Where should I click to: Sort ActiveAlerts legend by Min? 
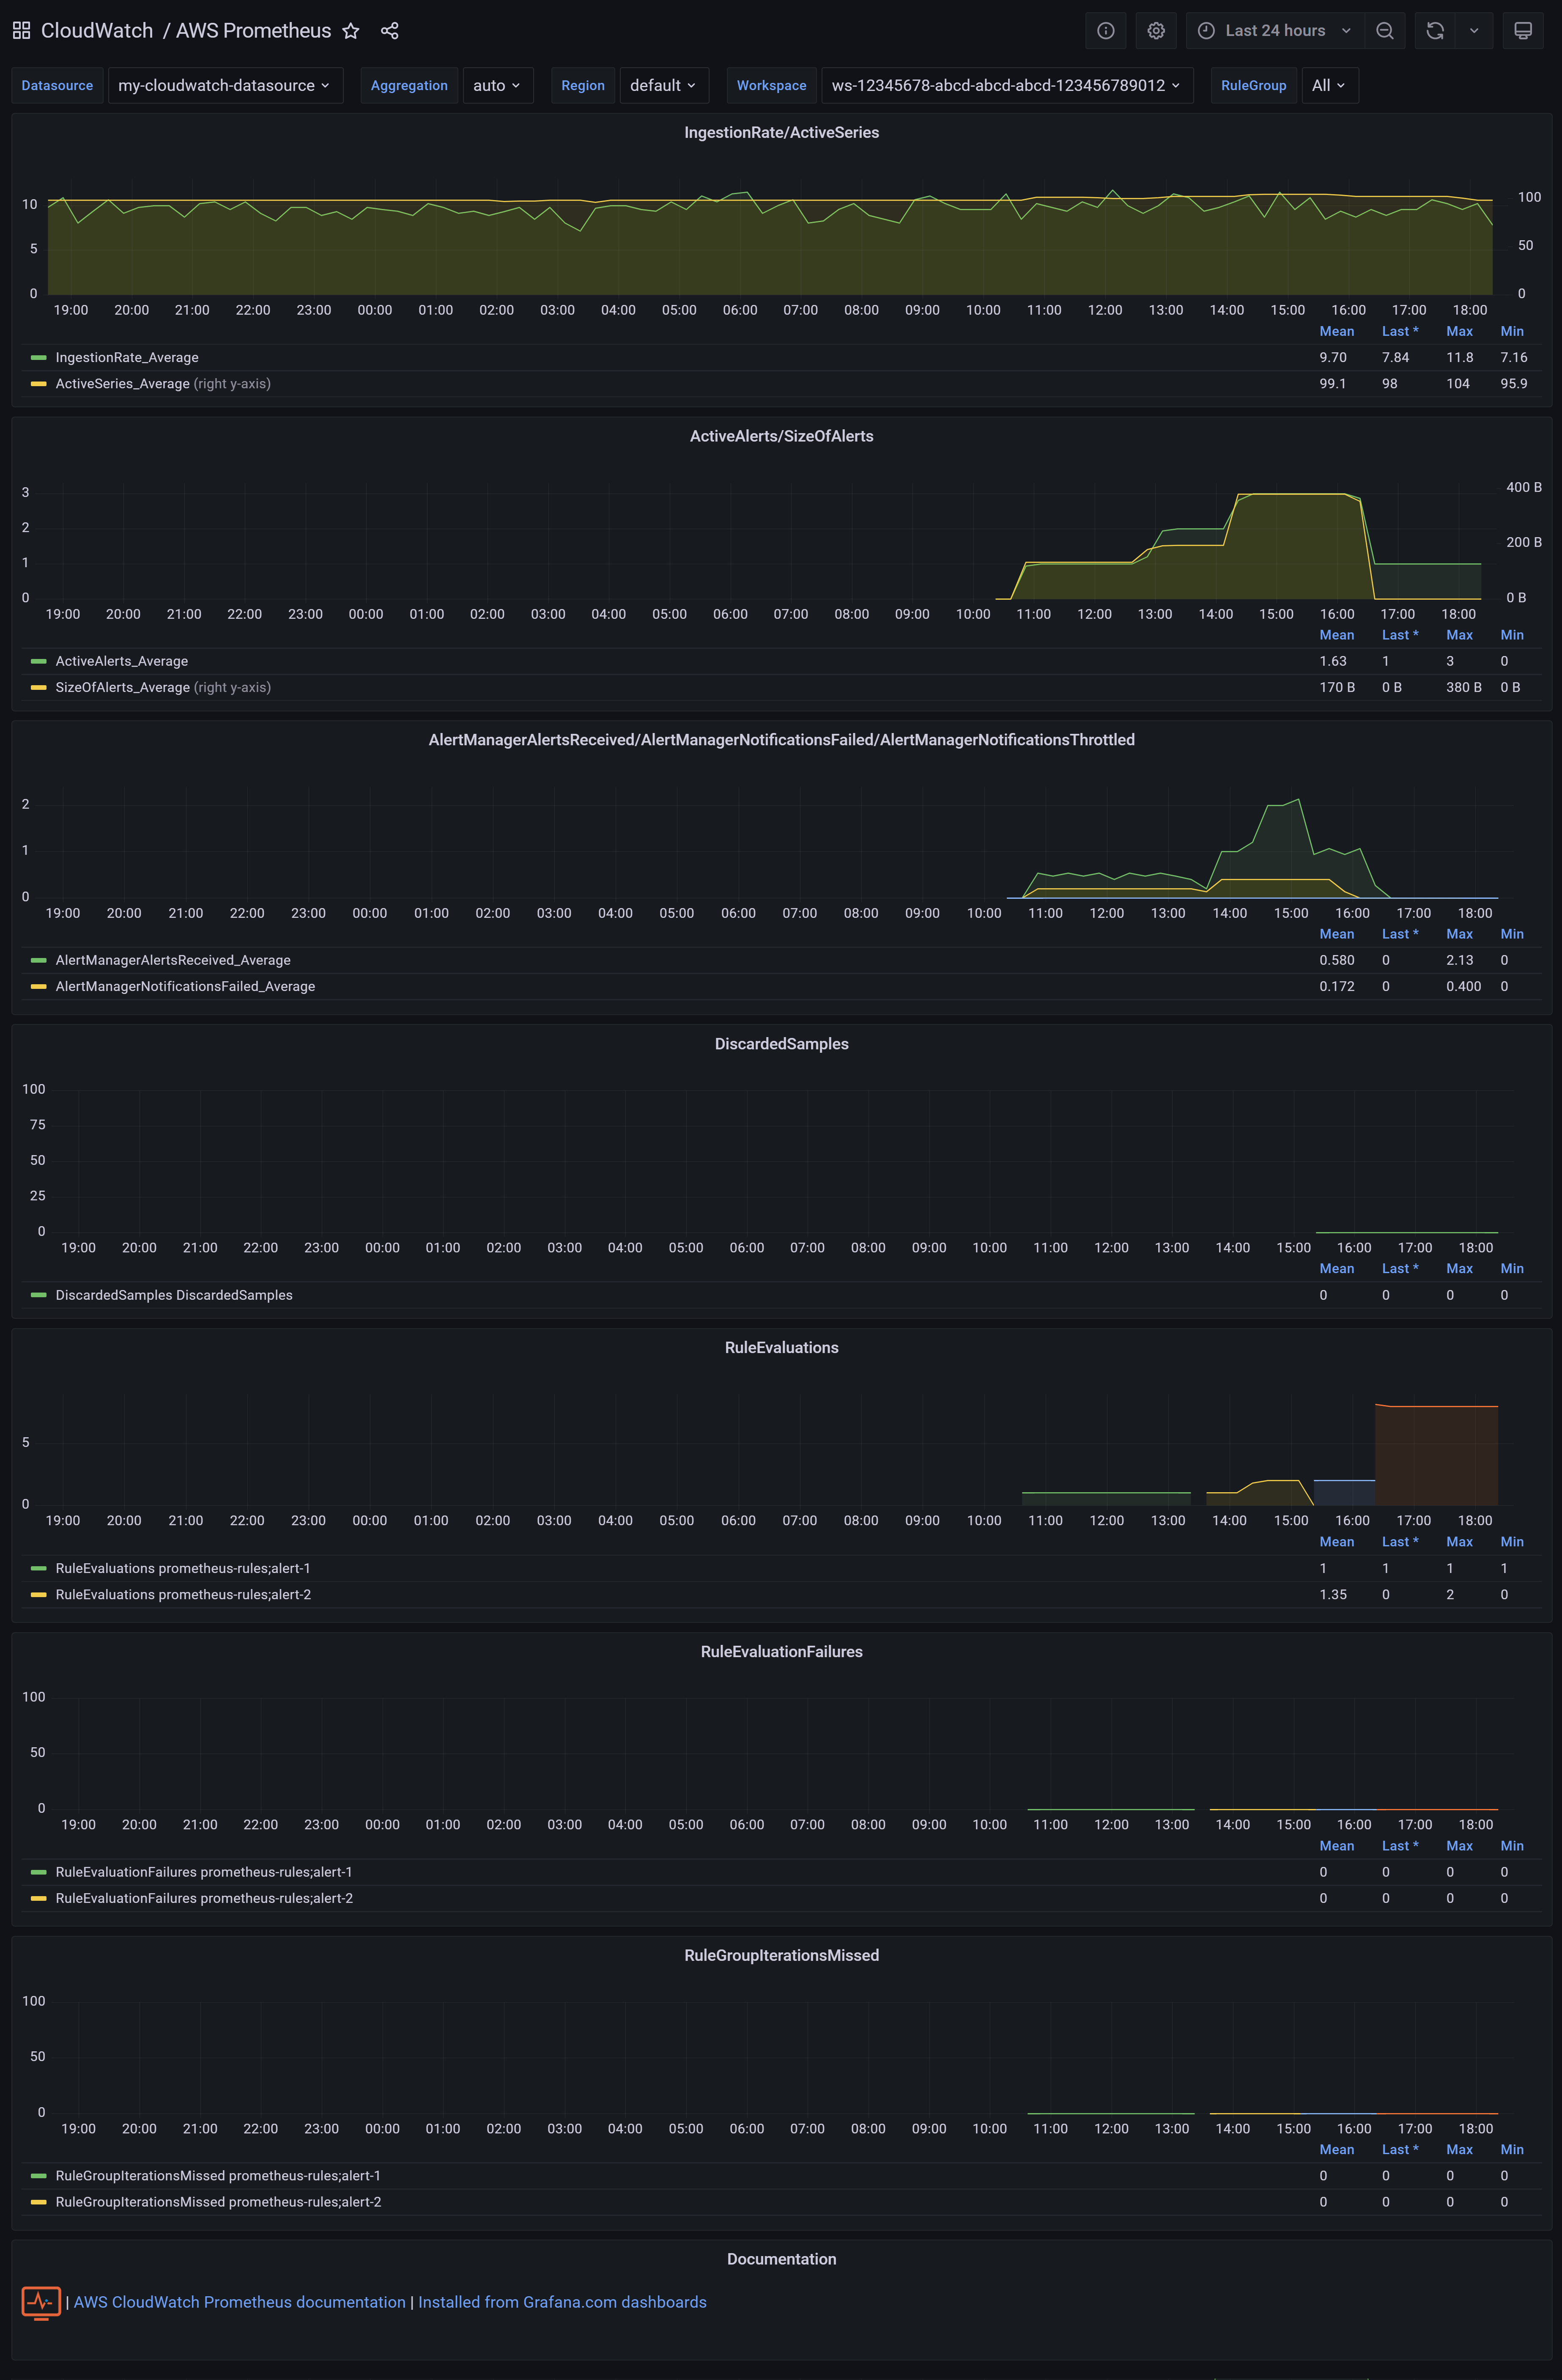click(x=1512, y=635)
